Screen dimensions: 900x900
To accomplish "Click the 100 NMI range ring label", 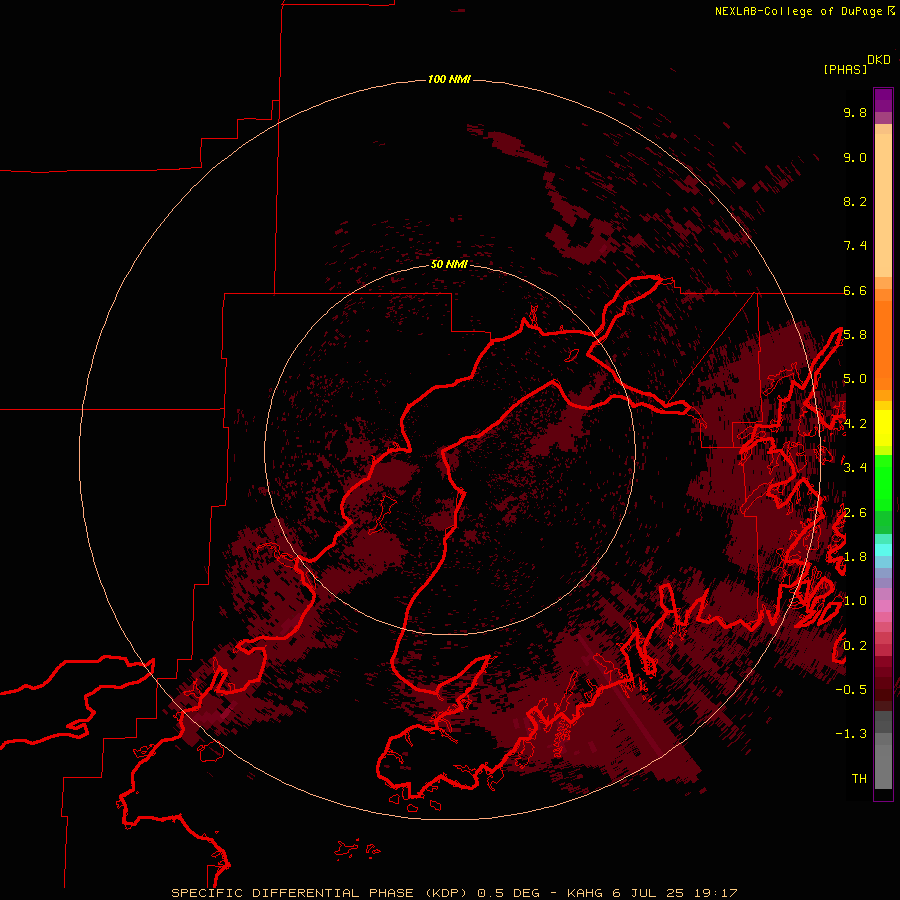I will pos(449,79).
